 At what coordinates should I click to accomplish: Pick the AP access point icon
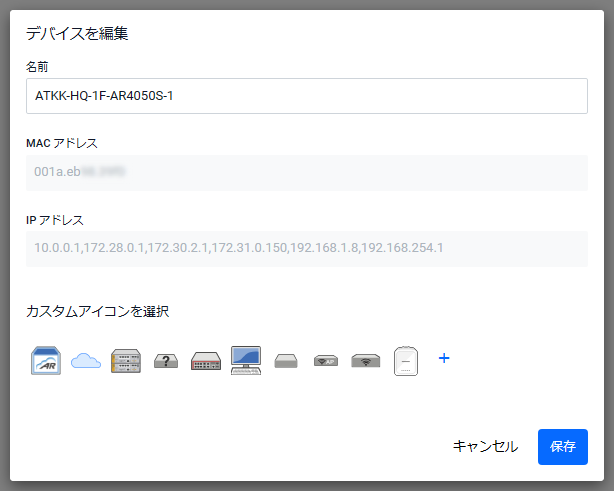pos(326,361)
